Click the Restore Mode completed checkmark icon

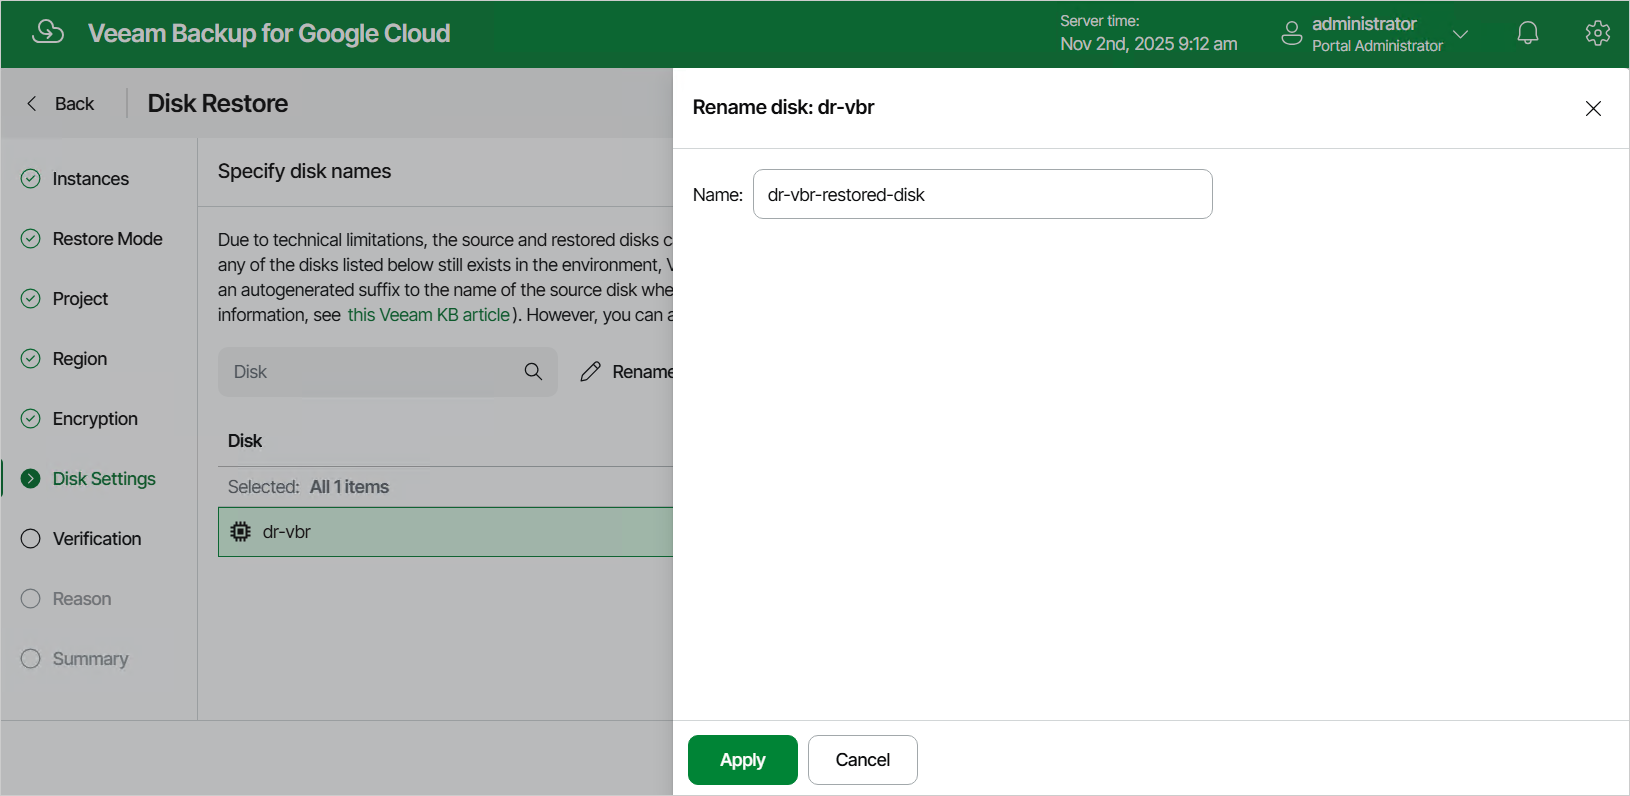pos(31,239)
